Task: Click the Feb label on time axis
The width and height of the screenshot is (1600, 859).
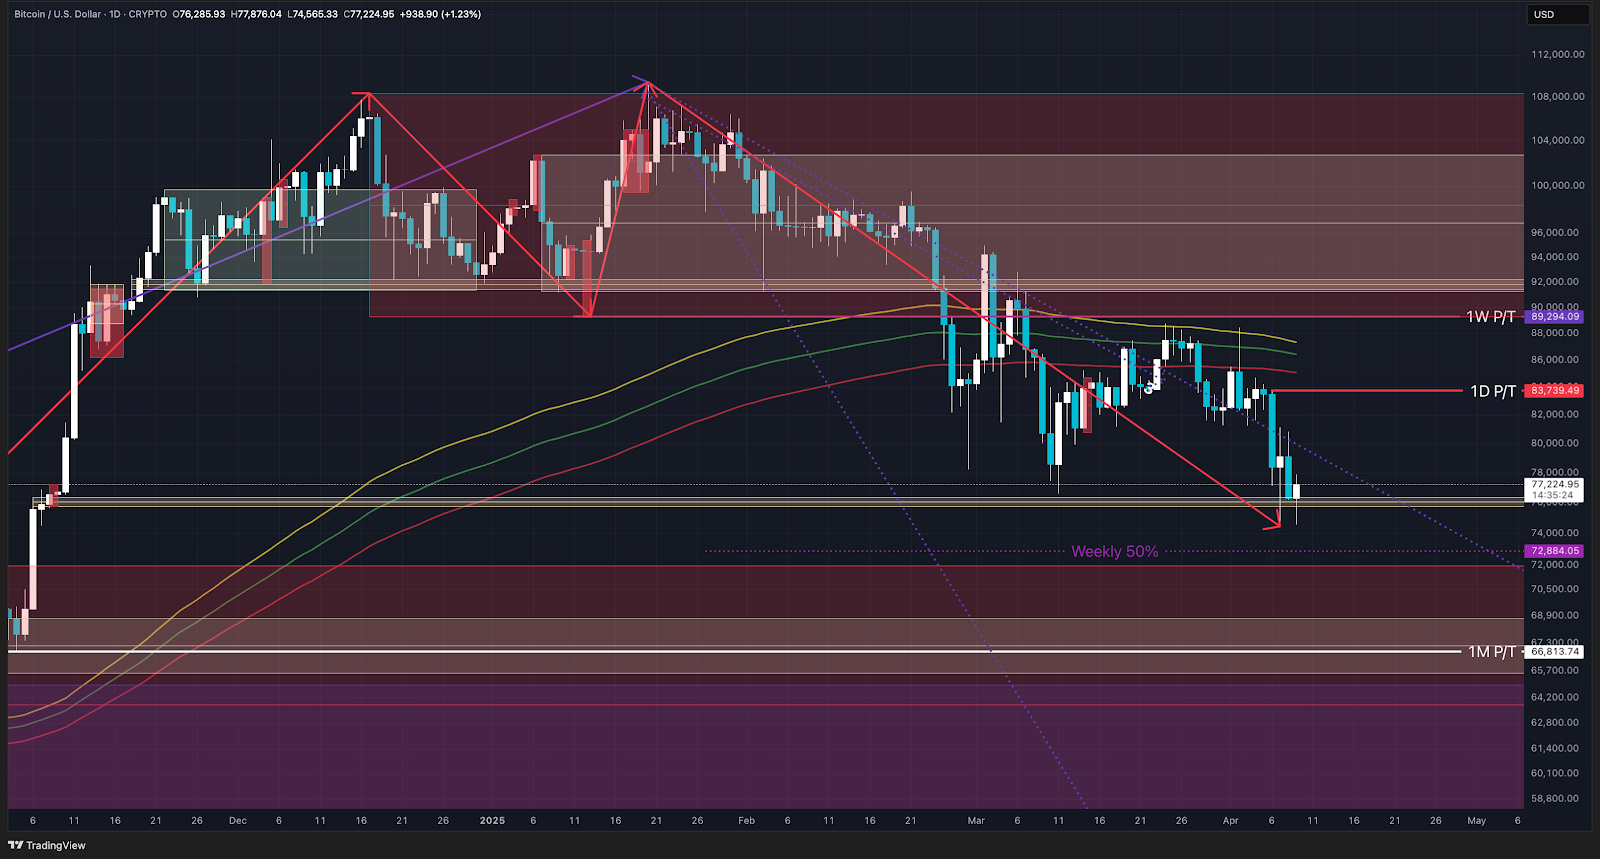Action: [x=746, y=821]
